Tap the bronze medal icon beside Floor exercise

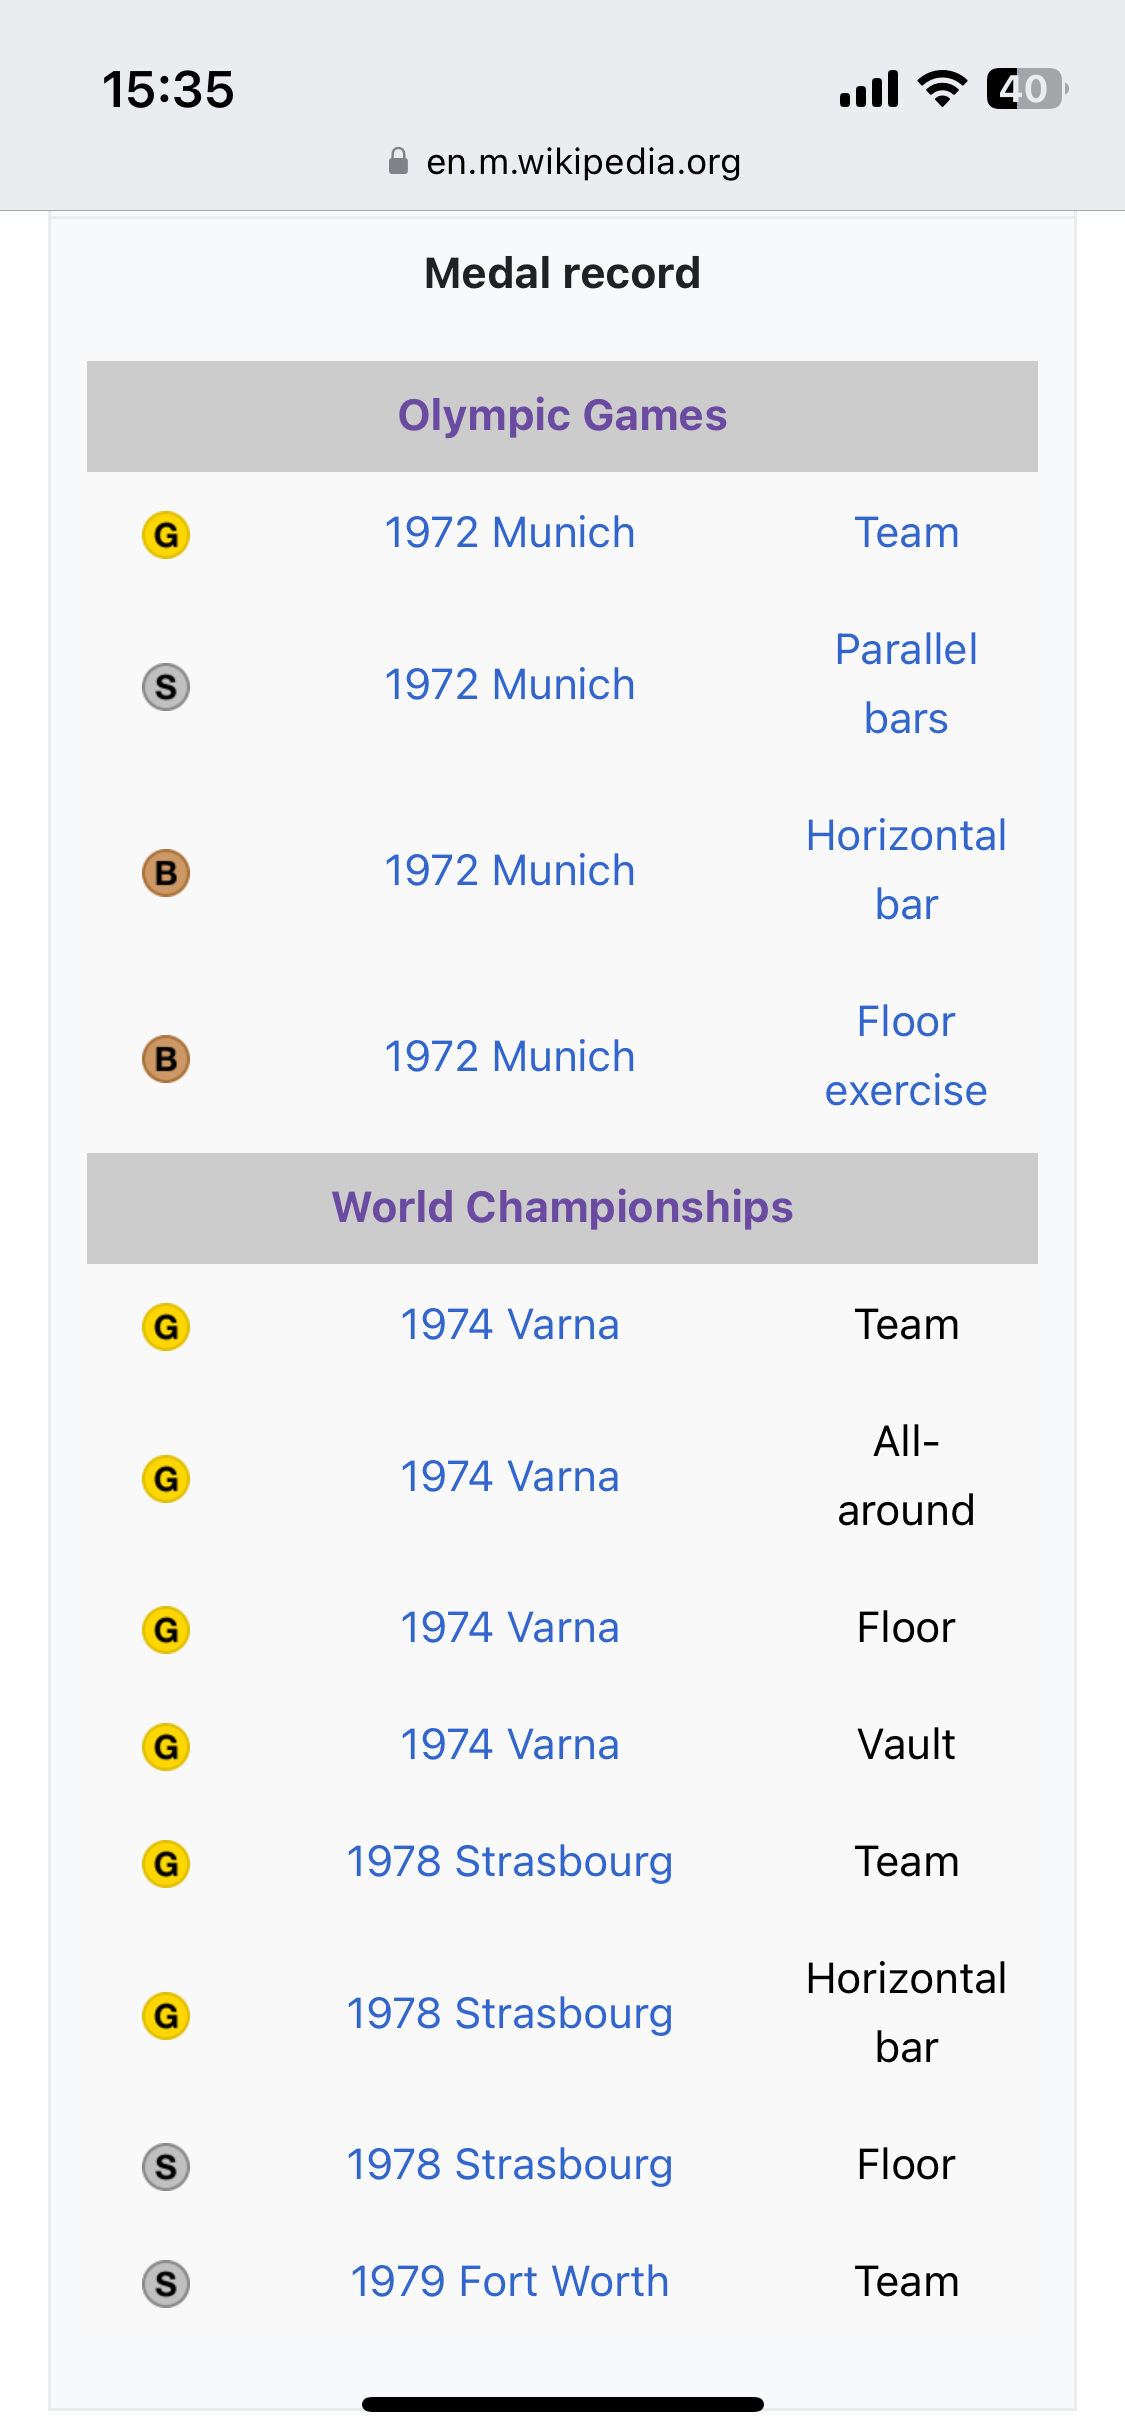pyautogui.click(x=166, y=1058)
